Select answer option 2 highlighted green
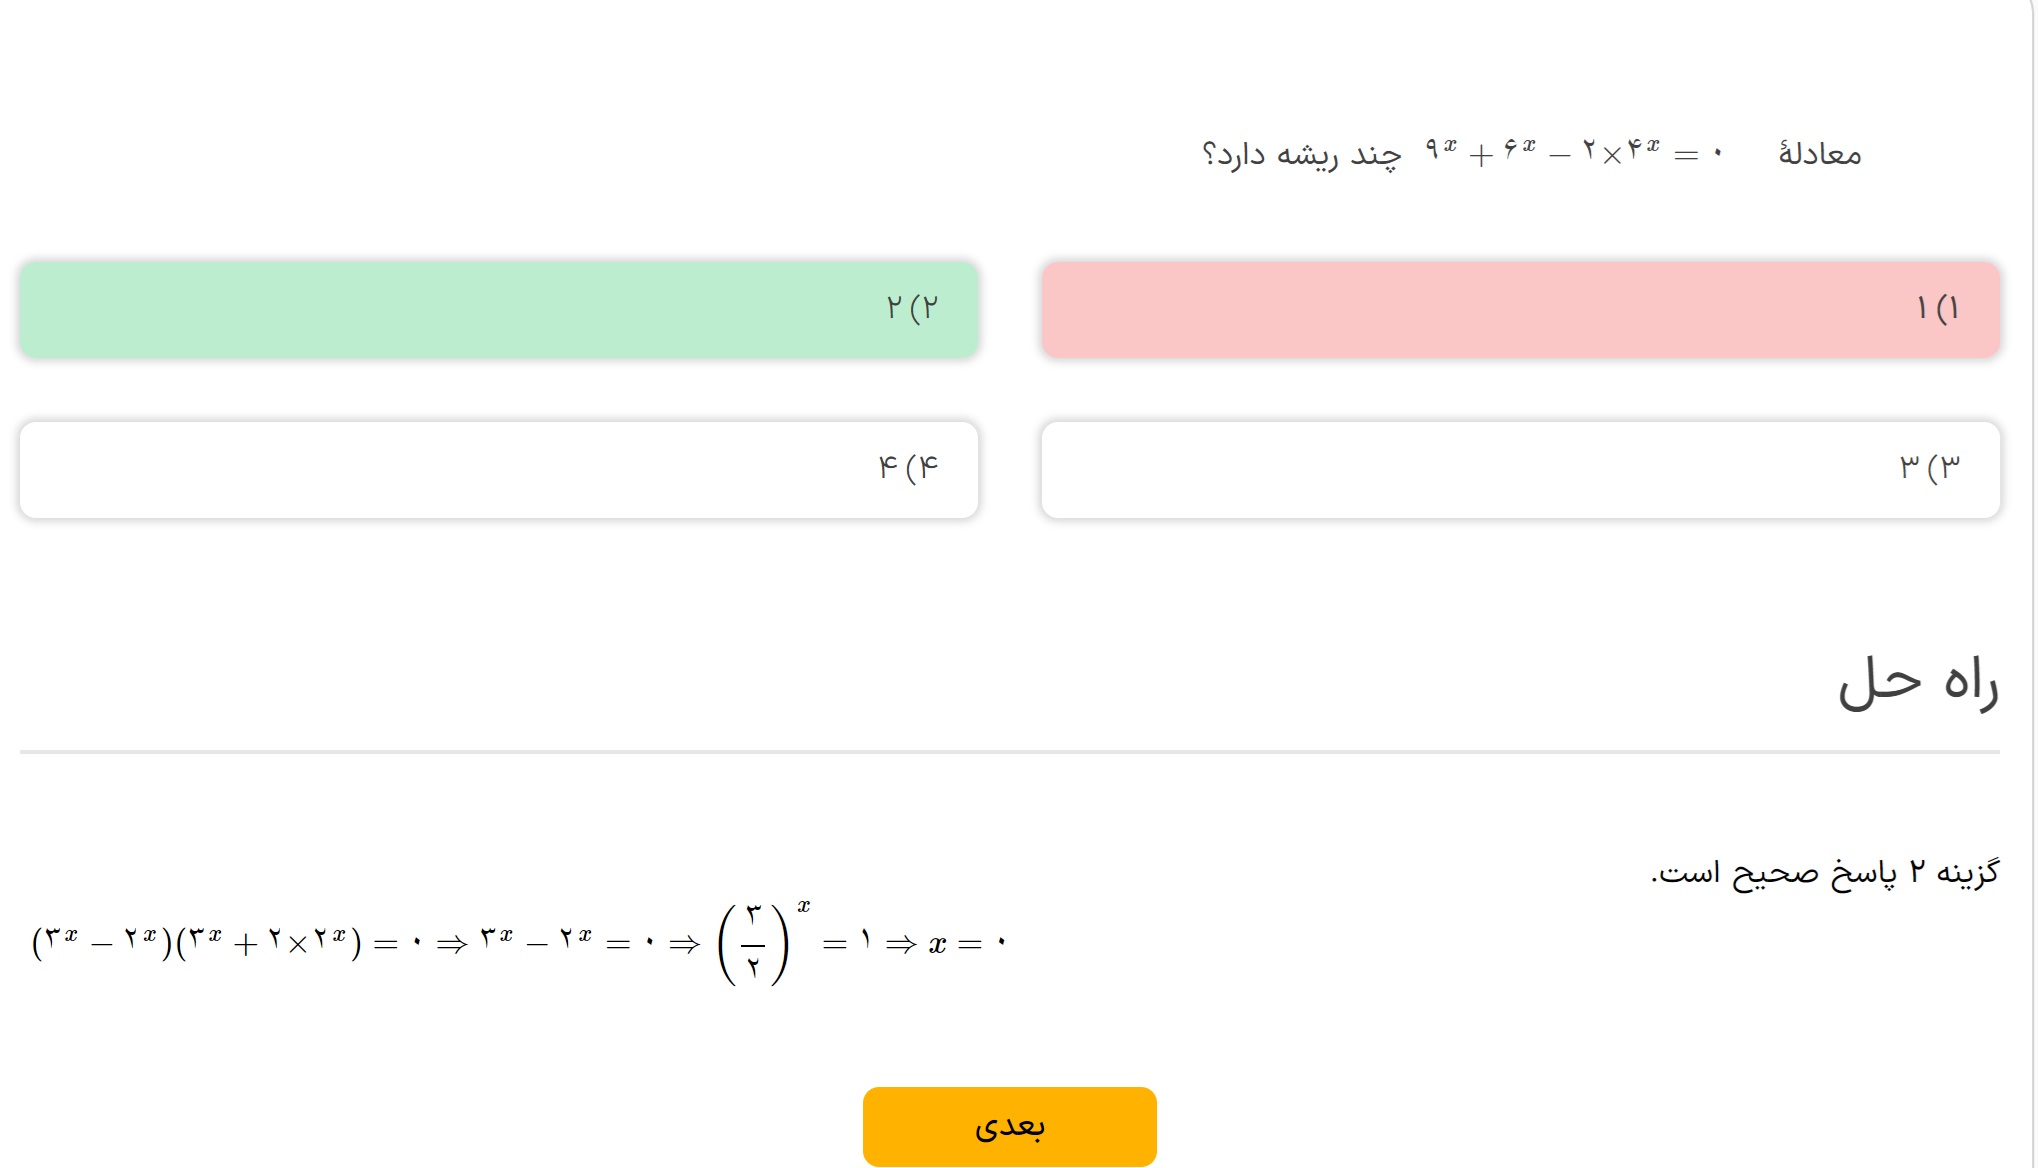Viewport: 2038px width, 1168px height. [x=498, y=309]
